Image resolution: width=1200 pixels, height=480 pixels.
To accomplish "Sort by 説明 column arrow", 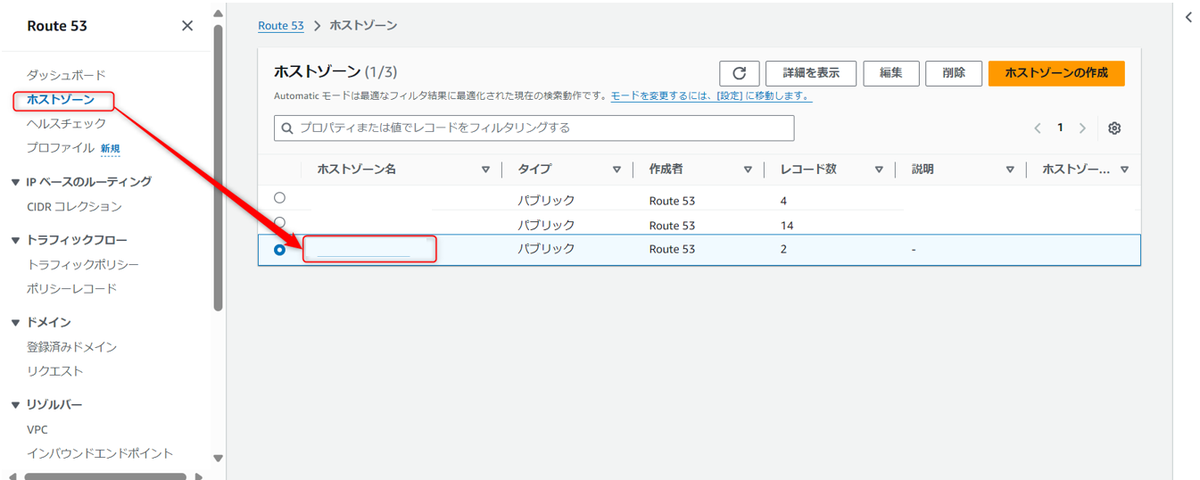I will 1010,170.
